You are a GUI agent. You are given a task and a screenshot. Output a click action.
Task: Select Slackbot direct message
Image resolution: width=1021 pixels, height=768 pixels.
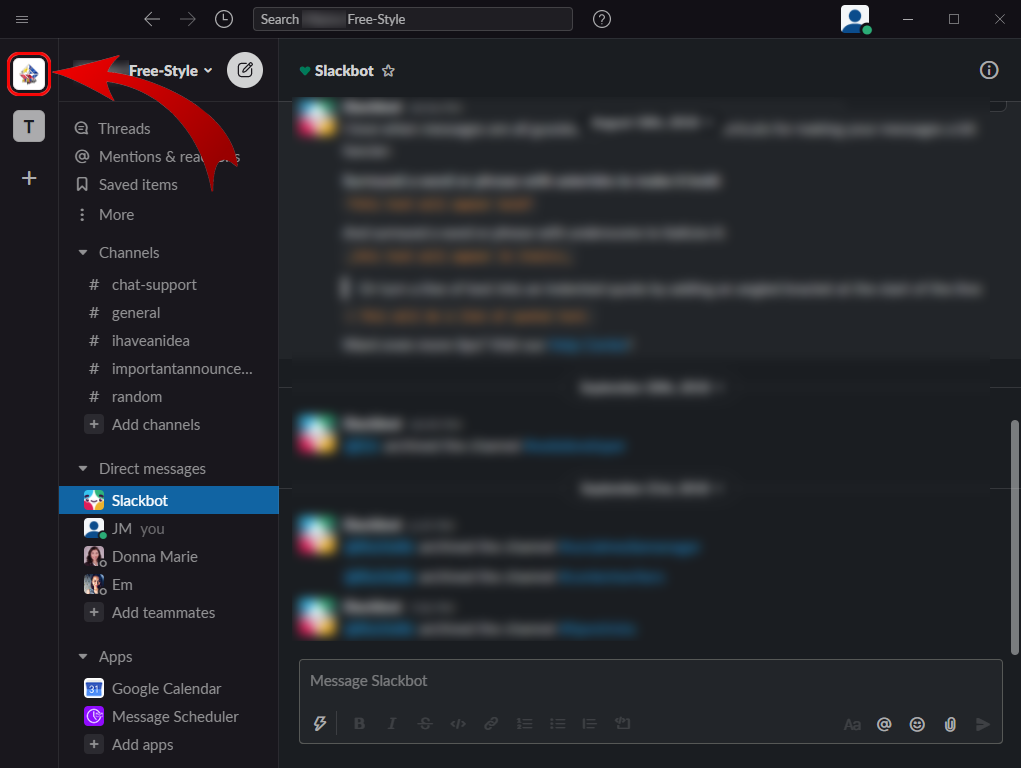[169, 500]
